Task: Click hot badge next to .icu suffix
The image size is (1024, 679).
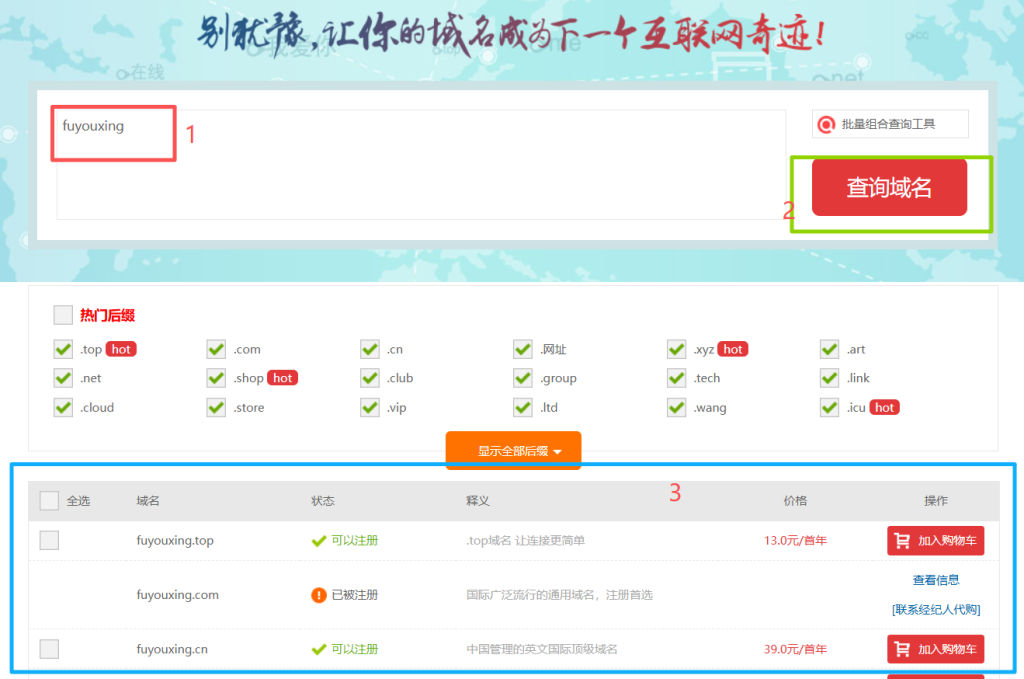Action: coord(884,407)
